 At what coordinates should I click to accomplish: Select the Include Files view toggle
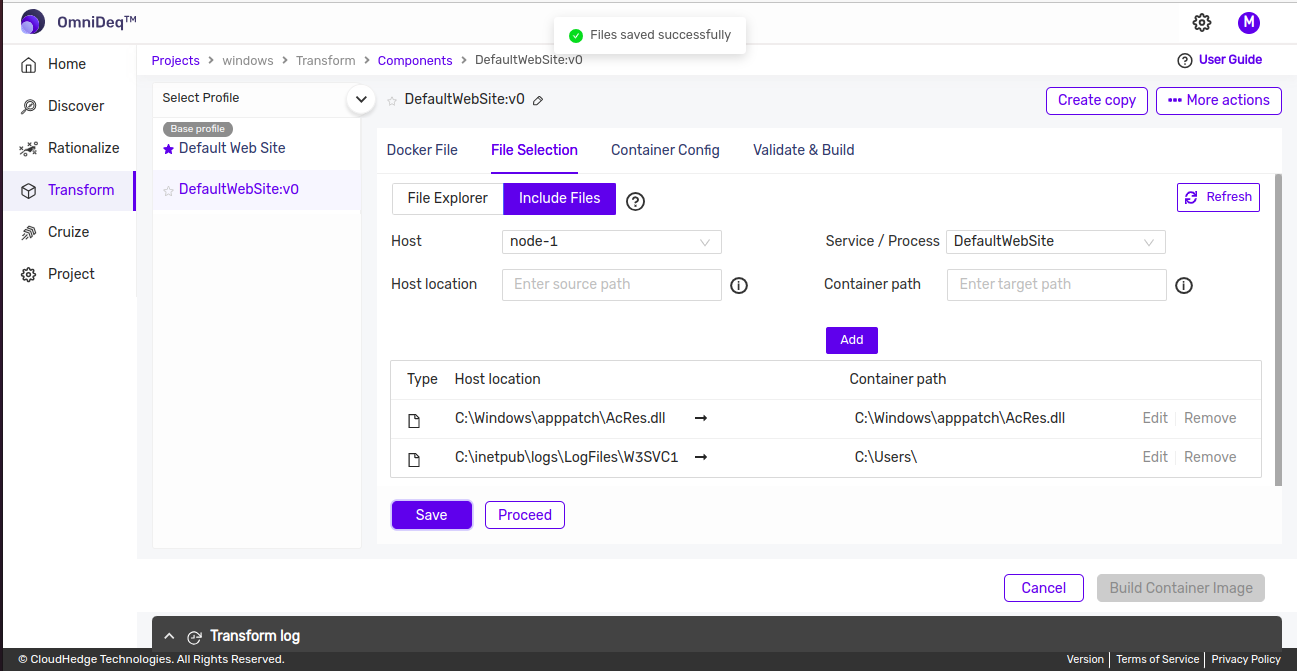click(559, 198)
